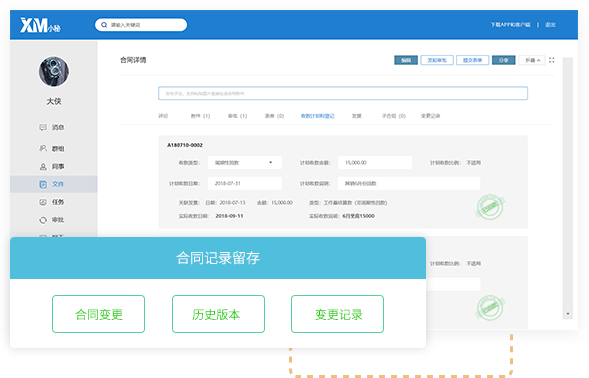Click the 合同变更 button
The image size is (589, 378).
click(x=98, y=314)
